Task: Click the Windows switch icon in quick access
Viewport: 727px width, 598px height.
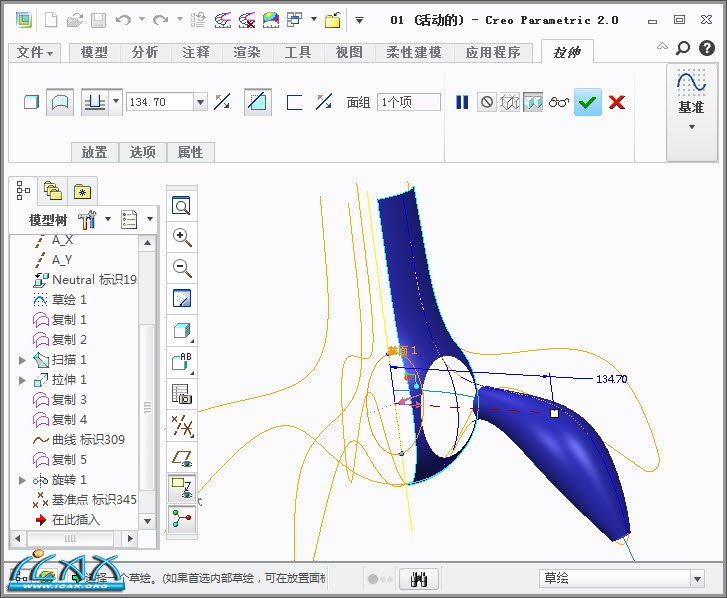Action: coord(294,20)
